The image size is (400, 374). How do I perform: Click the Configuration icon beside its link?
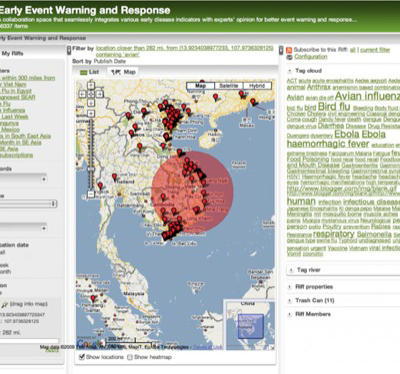point(289,57)
